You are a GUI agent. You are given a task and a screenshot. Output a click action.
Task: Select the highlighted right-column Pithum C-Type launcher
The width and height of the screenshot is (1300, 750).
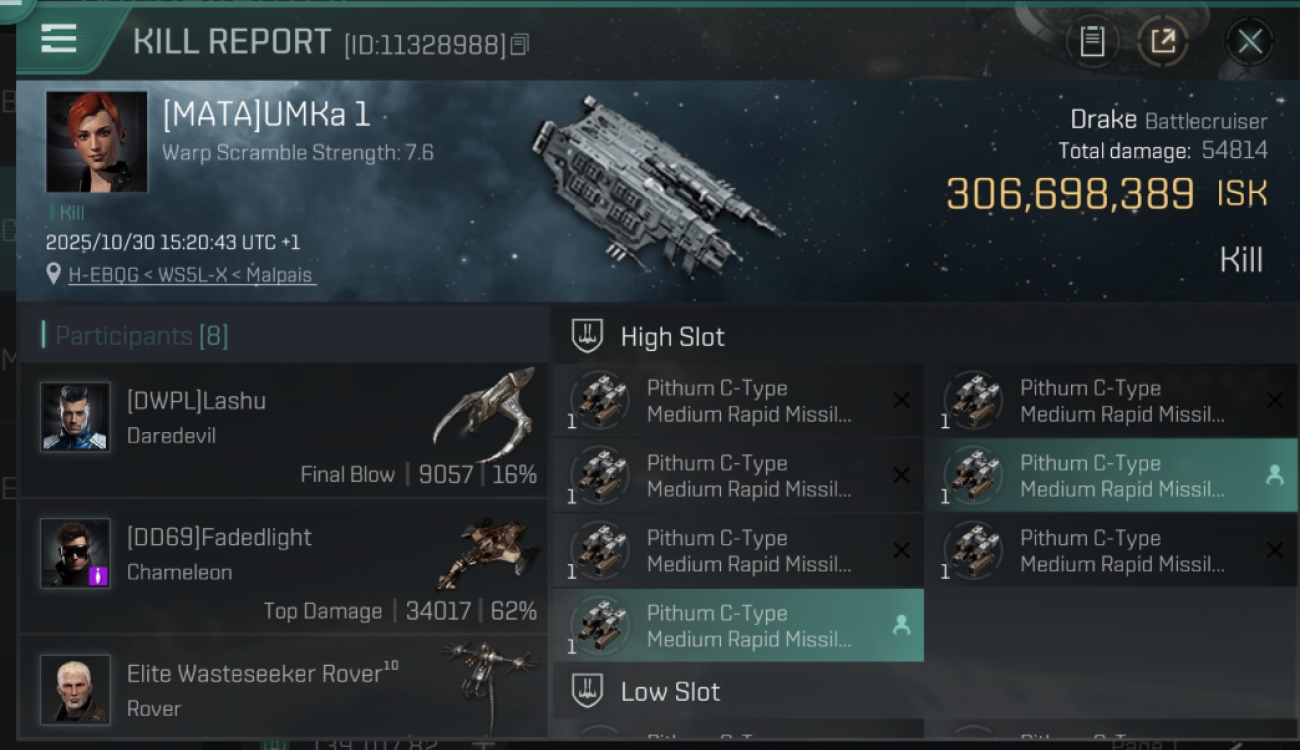1111,475
